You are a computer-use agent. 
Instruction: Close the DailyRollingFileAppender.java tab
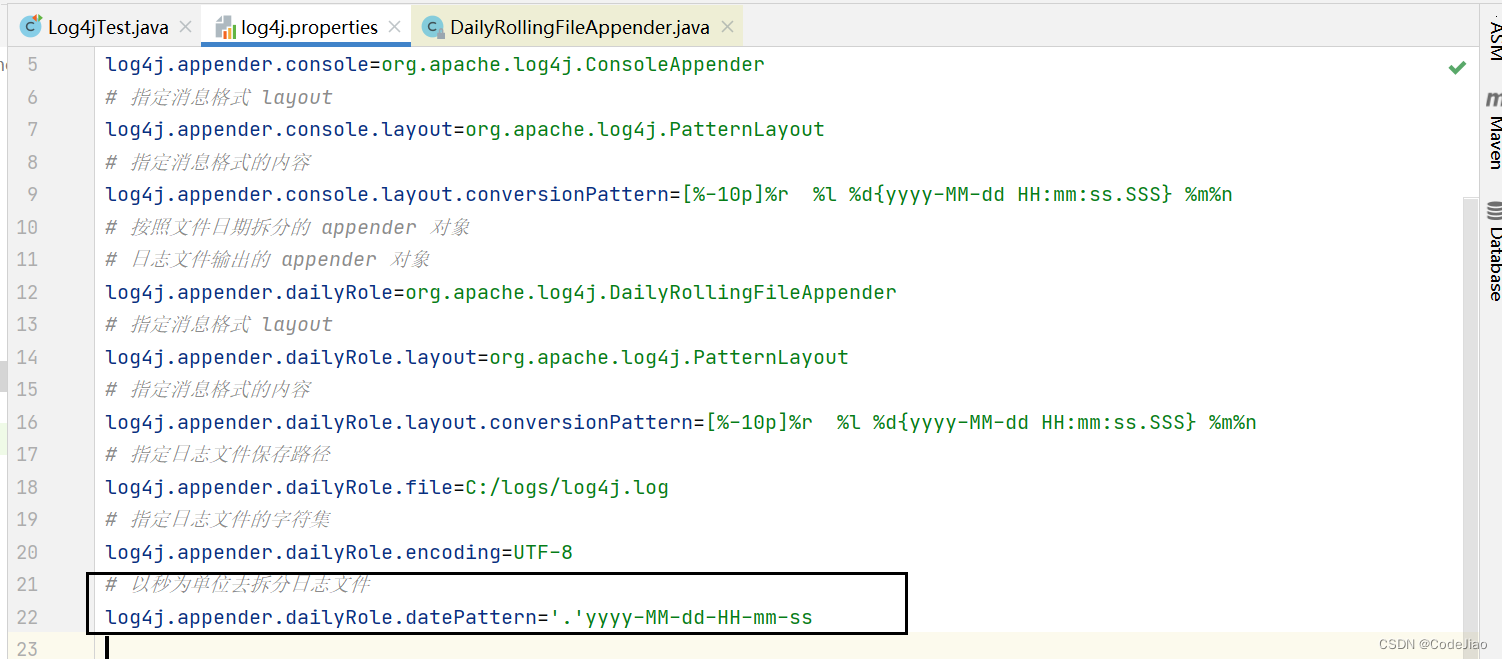click(x=726, y=28)
